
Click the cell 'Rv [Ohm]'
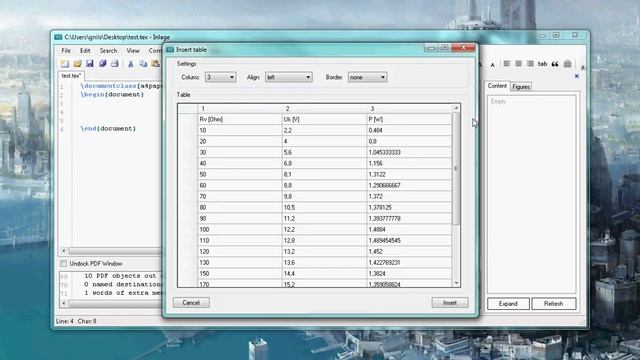click(x=240, y=119)
